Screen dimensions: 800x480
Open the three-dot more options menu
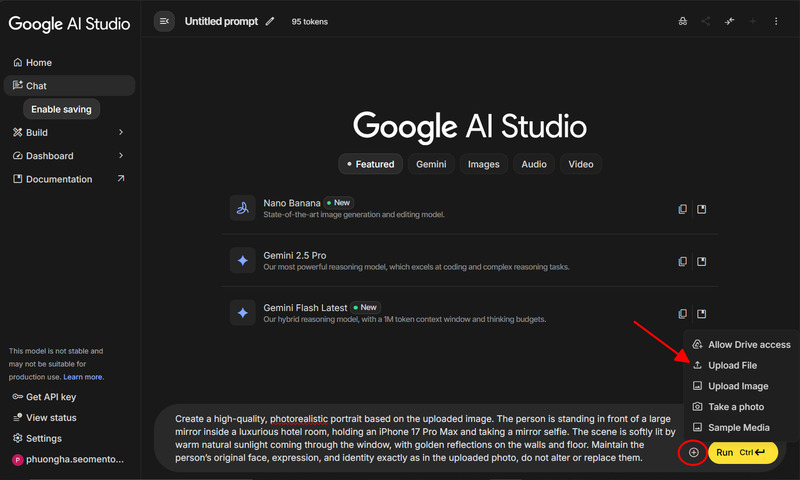(776, 21)
